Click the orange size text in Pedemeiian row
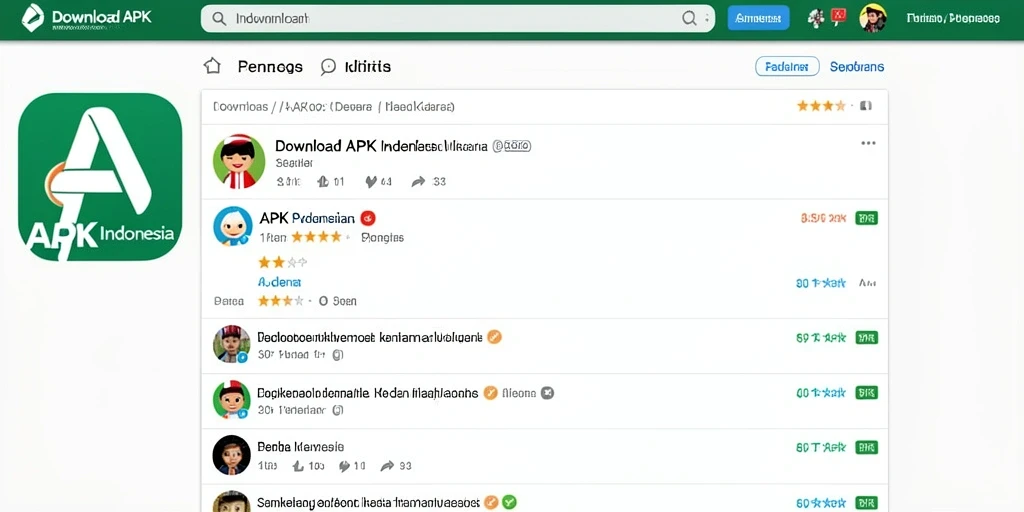The height and width of the screenshot is (512, 1024). point(823,218)
